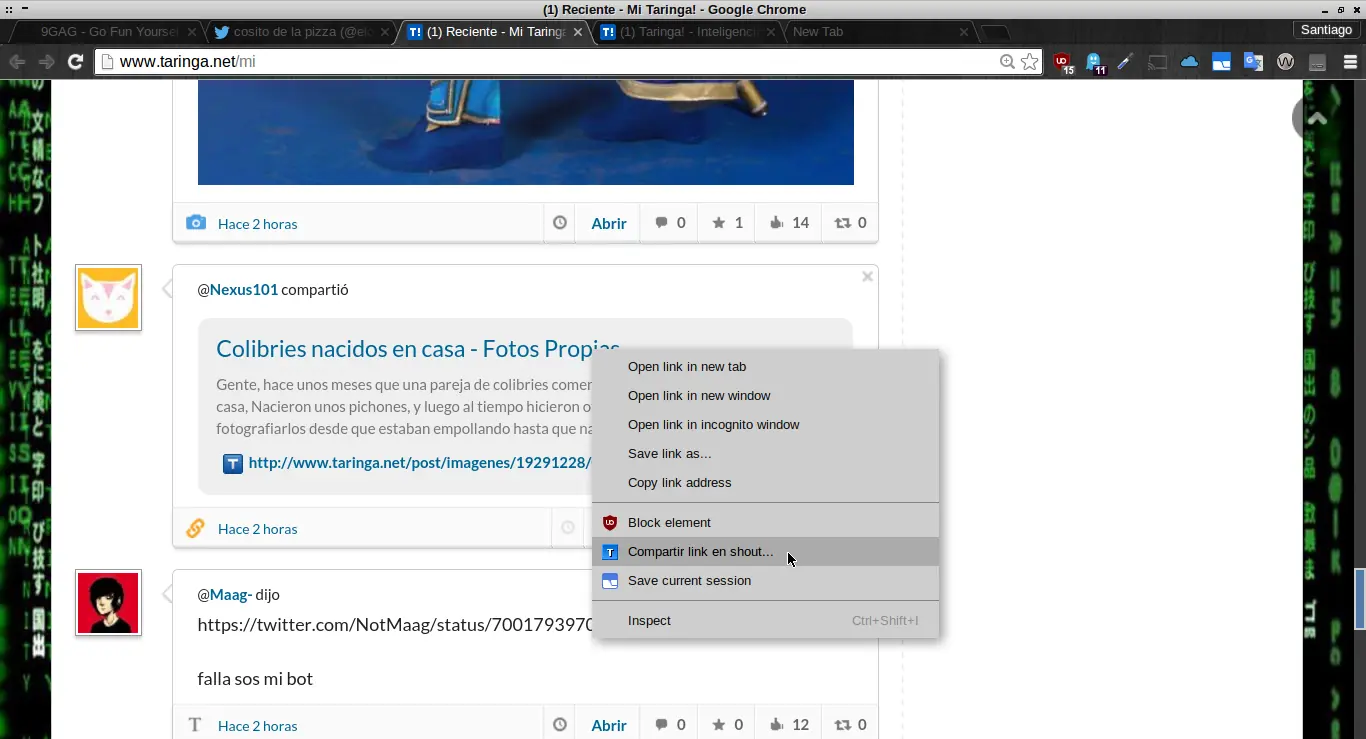Click the clock icon on the photo shout

560,223
